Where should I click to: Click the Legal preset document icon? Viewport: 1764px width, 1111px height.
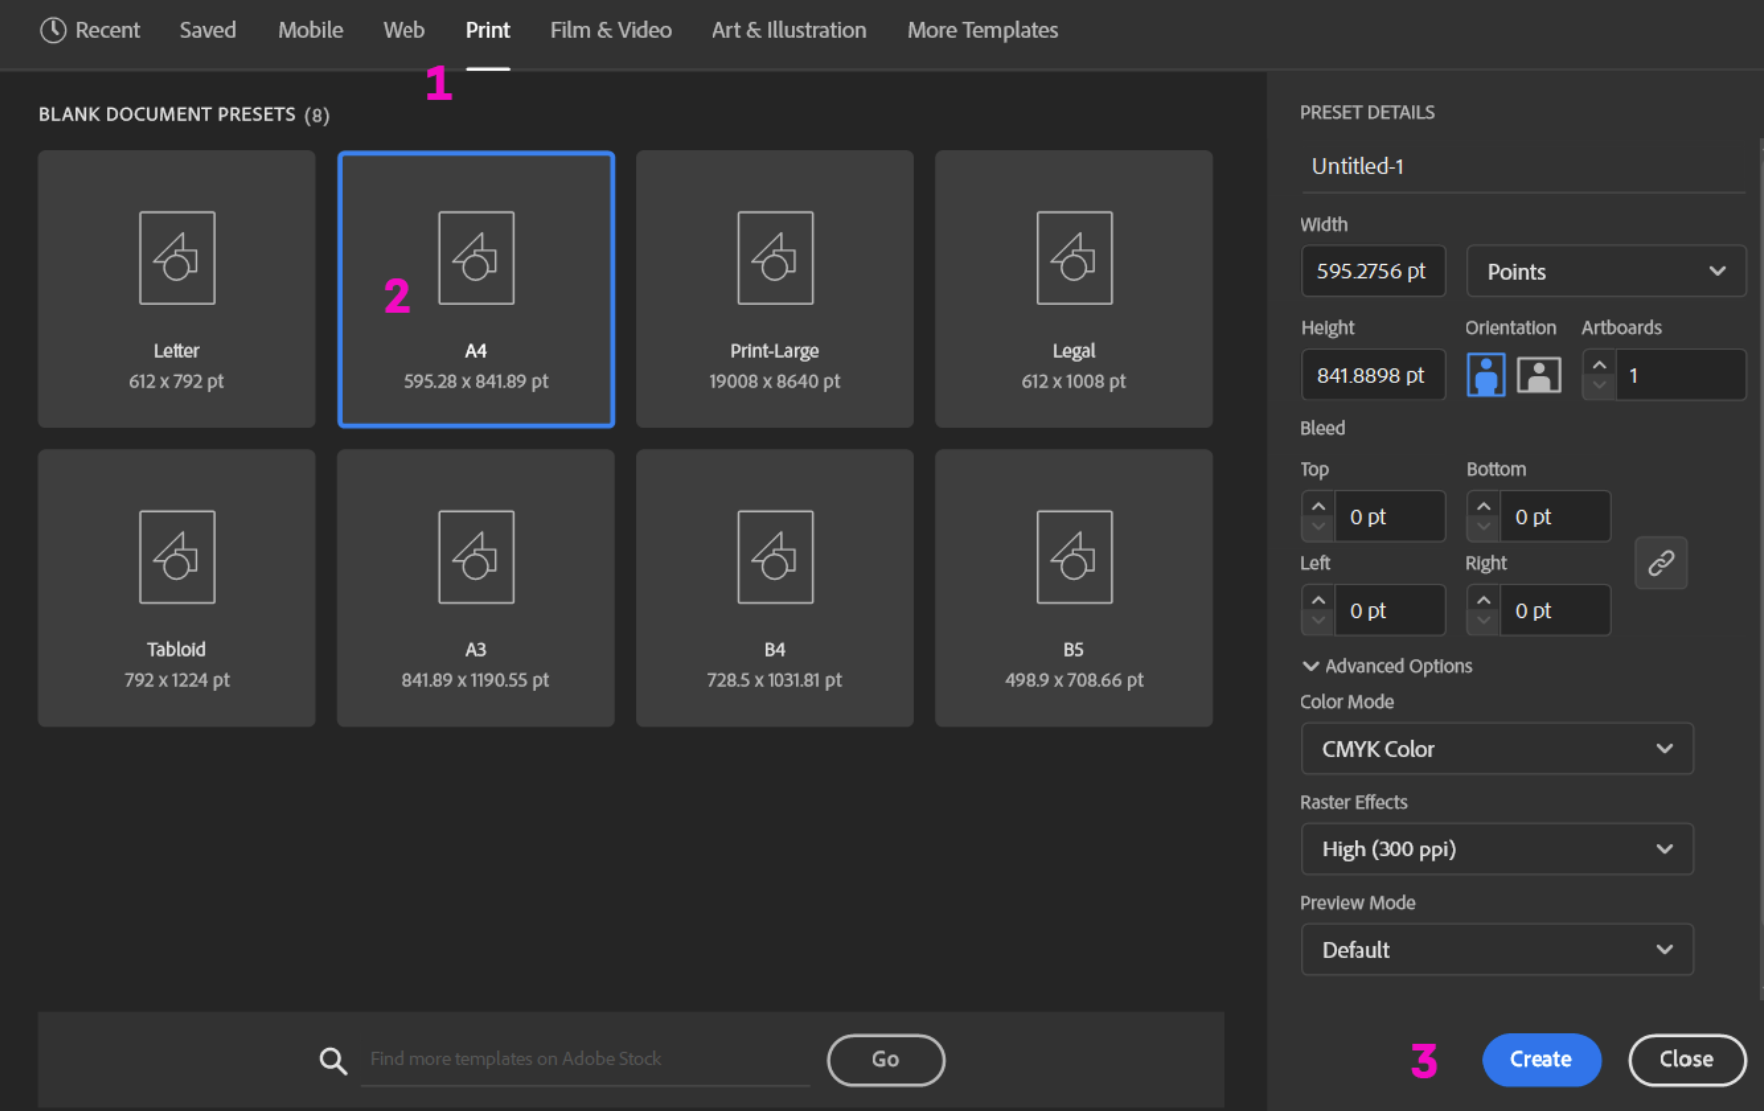click(x=1073, y=258)
